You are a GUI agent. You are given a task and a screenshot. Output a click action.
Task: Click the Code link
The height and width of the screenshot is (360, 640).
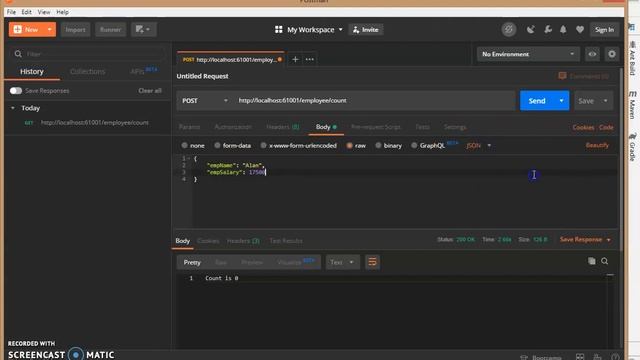tap(606, 127)
